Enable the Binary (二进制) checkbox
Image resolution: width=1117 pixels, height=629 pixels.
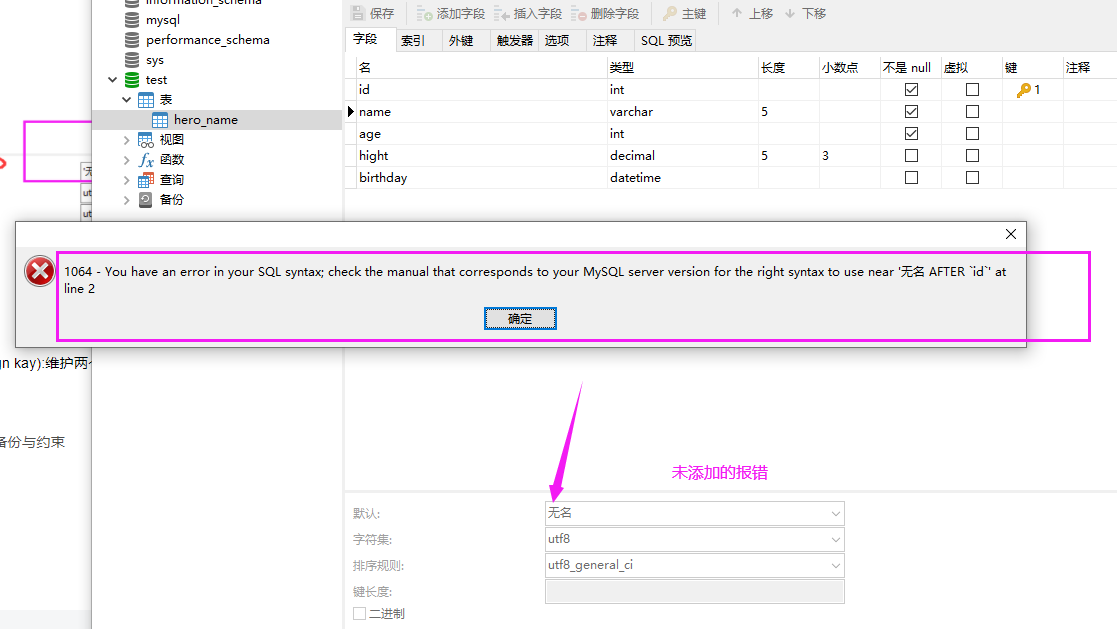coord(360,613)
